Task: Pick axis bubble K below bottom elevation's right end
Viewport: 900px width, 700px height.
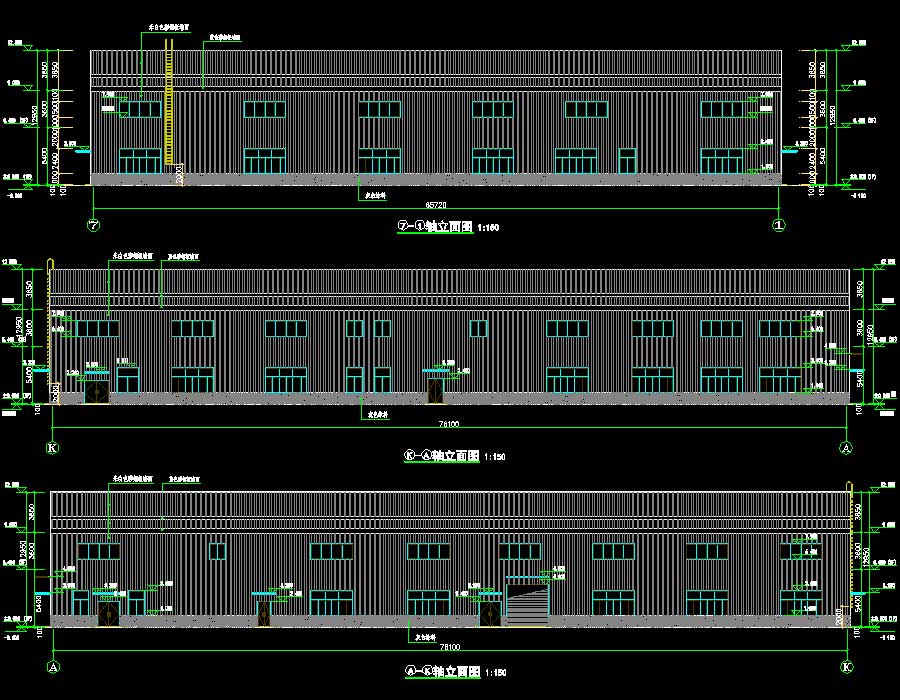Action: point(848,666)
